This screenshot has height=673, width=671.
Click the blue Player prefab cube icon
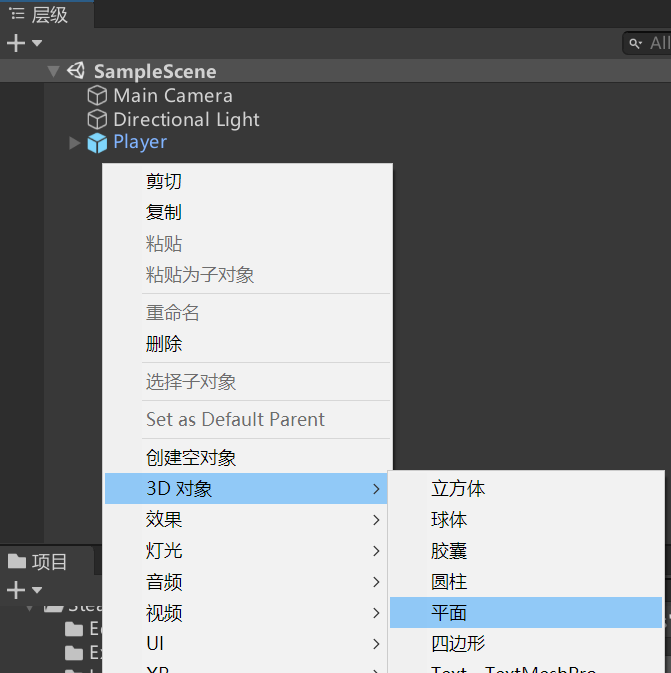(x=97, y=143)
